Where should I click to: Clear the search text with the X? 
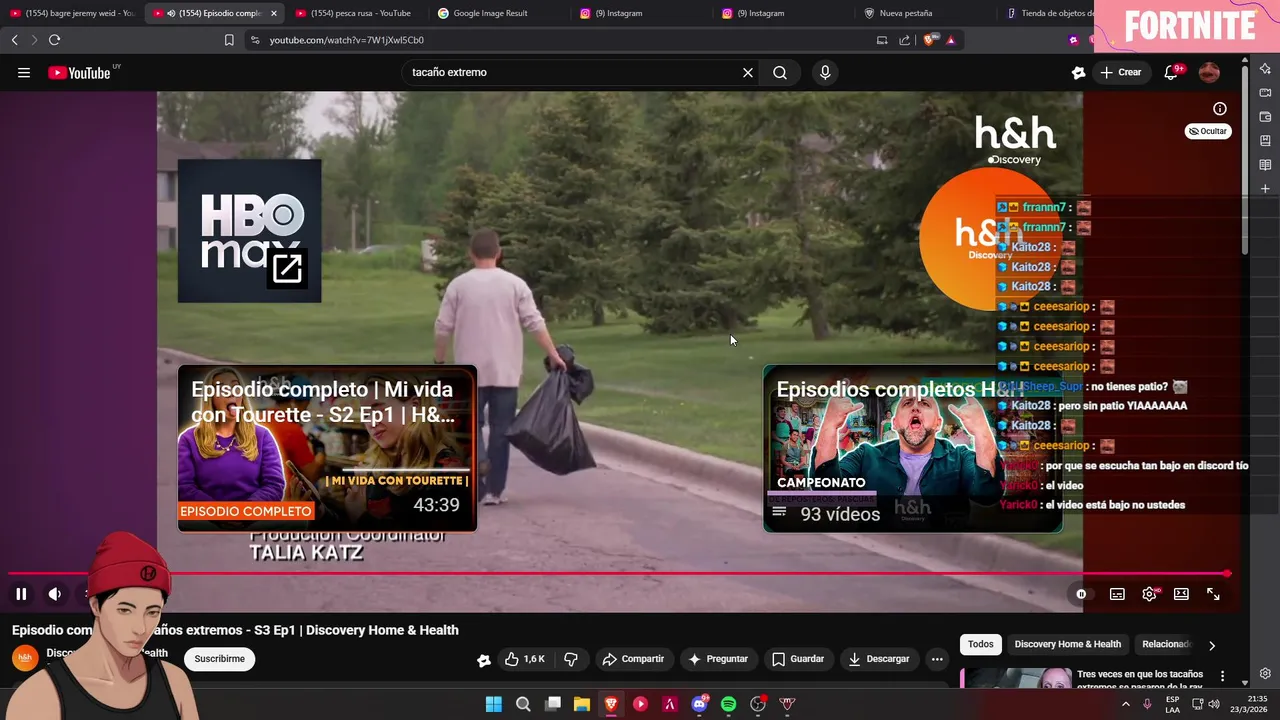click(x=747, y=72)
